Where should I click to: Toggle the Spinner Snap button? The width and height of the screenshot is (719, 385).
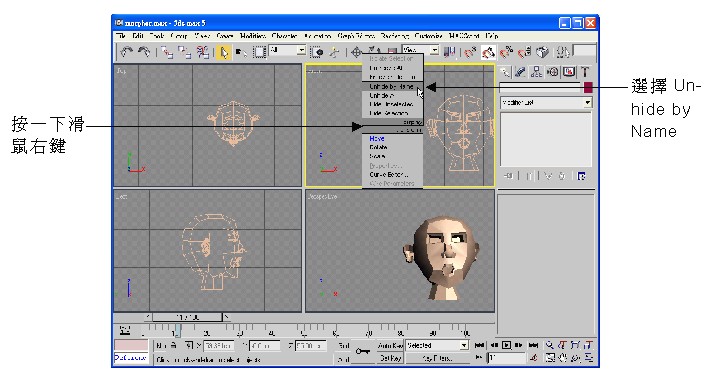point(524,53)
